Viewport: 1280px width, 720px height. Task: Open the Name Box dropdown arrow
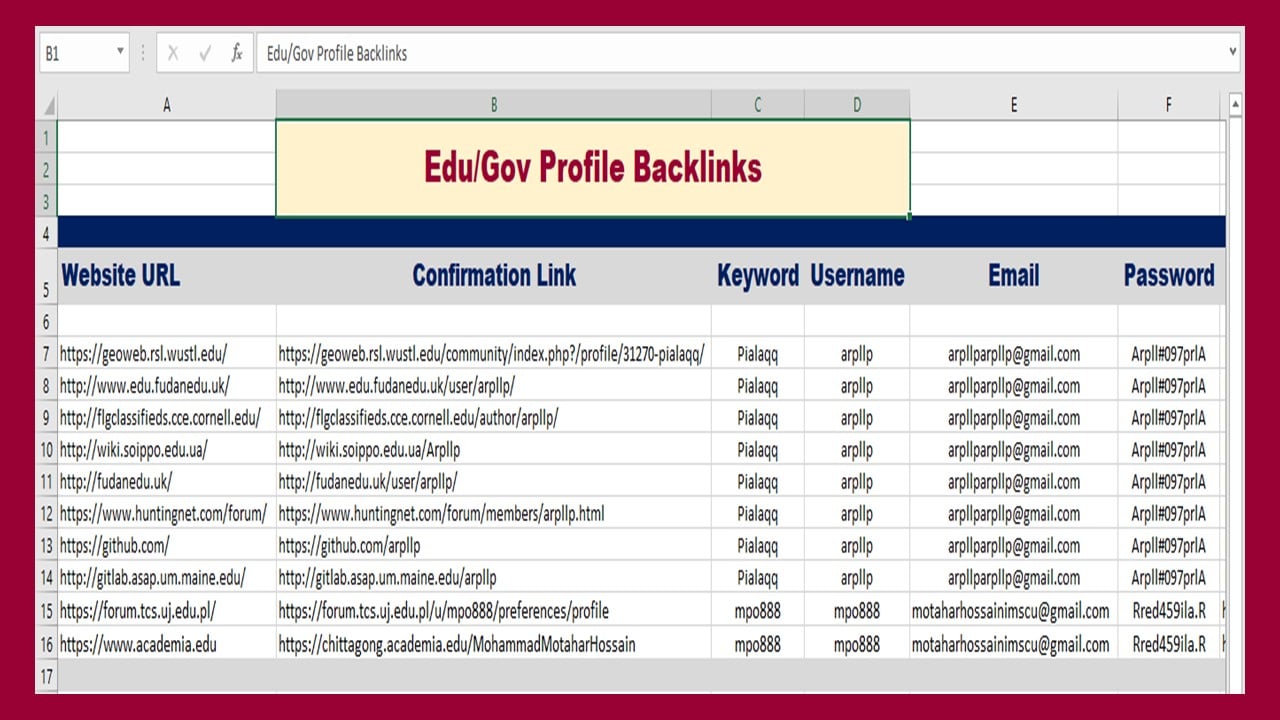pyautogui.click(x=122, y=53)
